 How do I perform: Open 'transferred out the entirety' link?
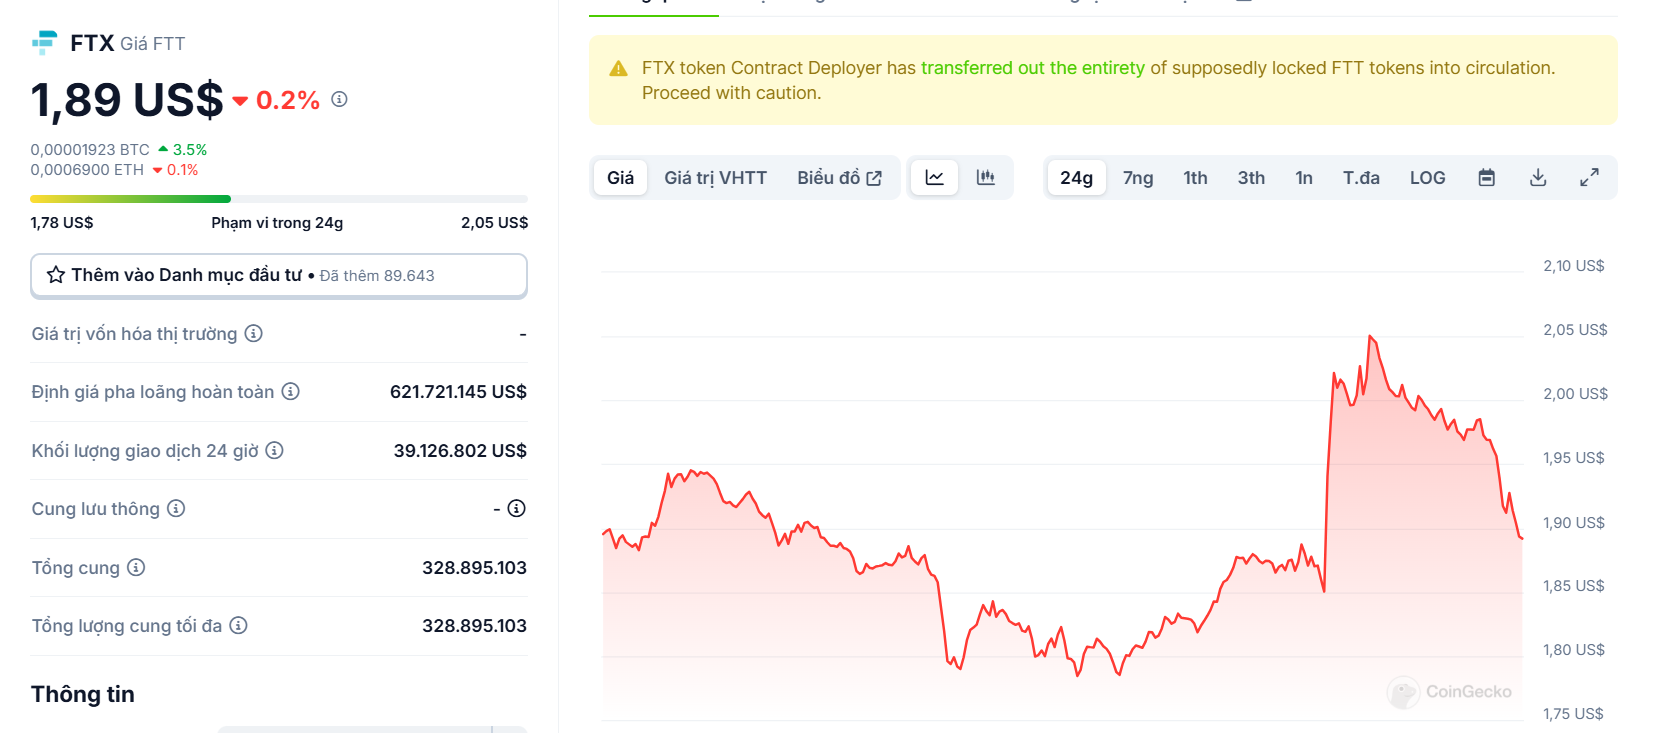pos(1032,68)
